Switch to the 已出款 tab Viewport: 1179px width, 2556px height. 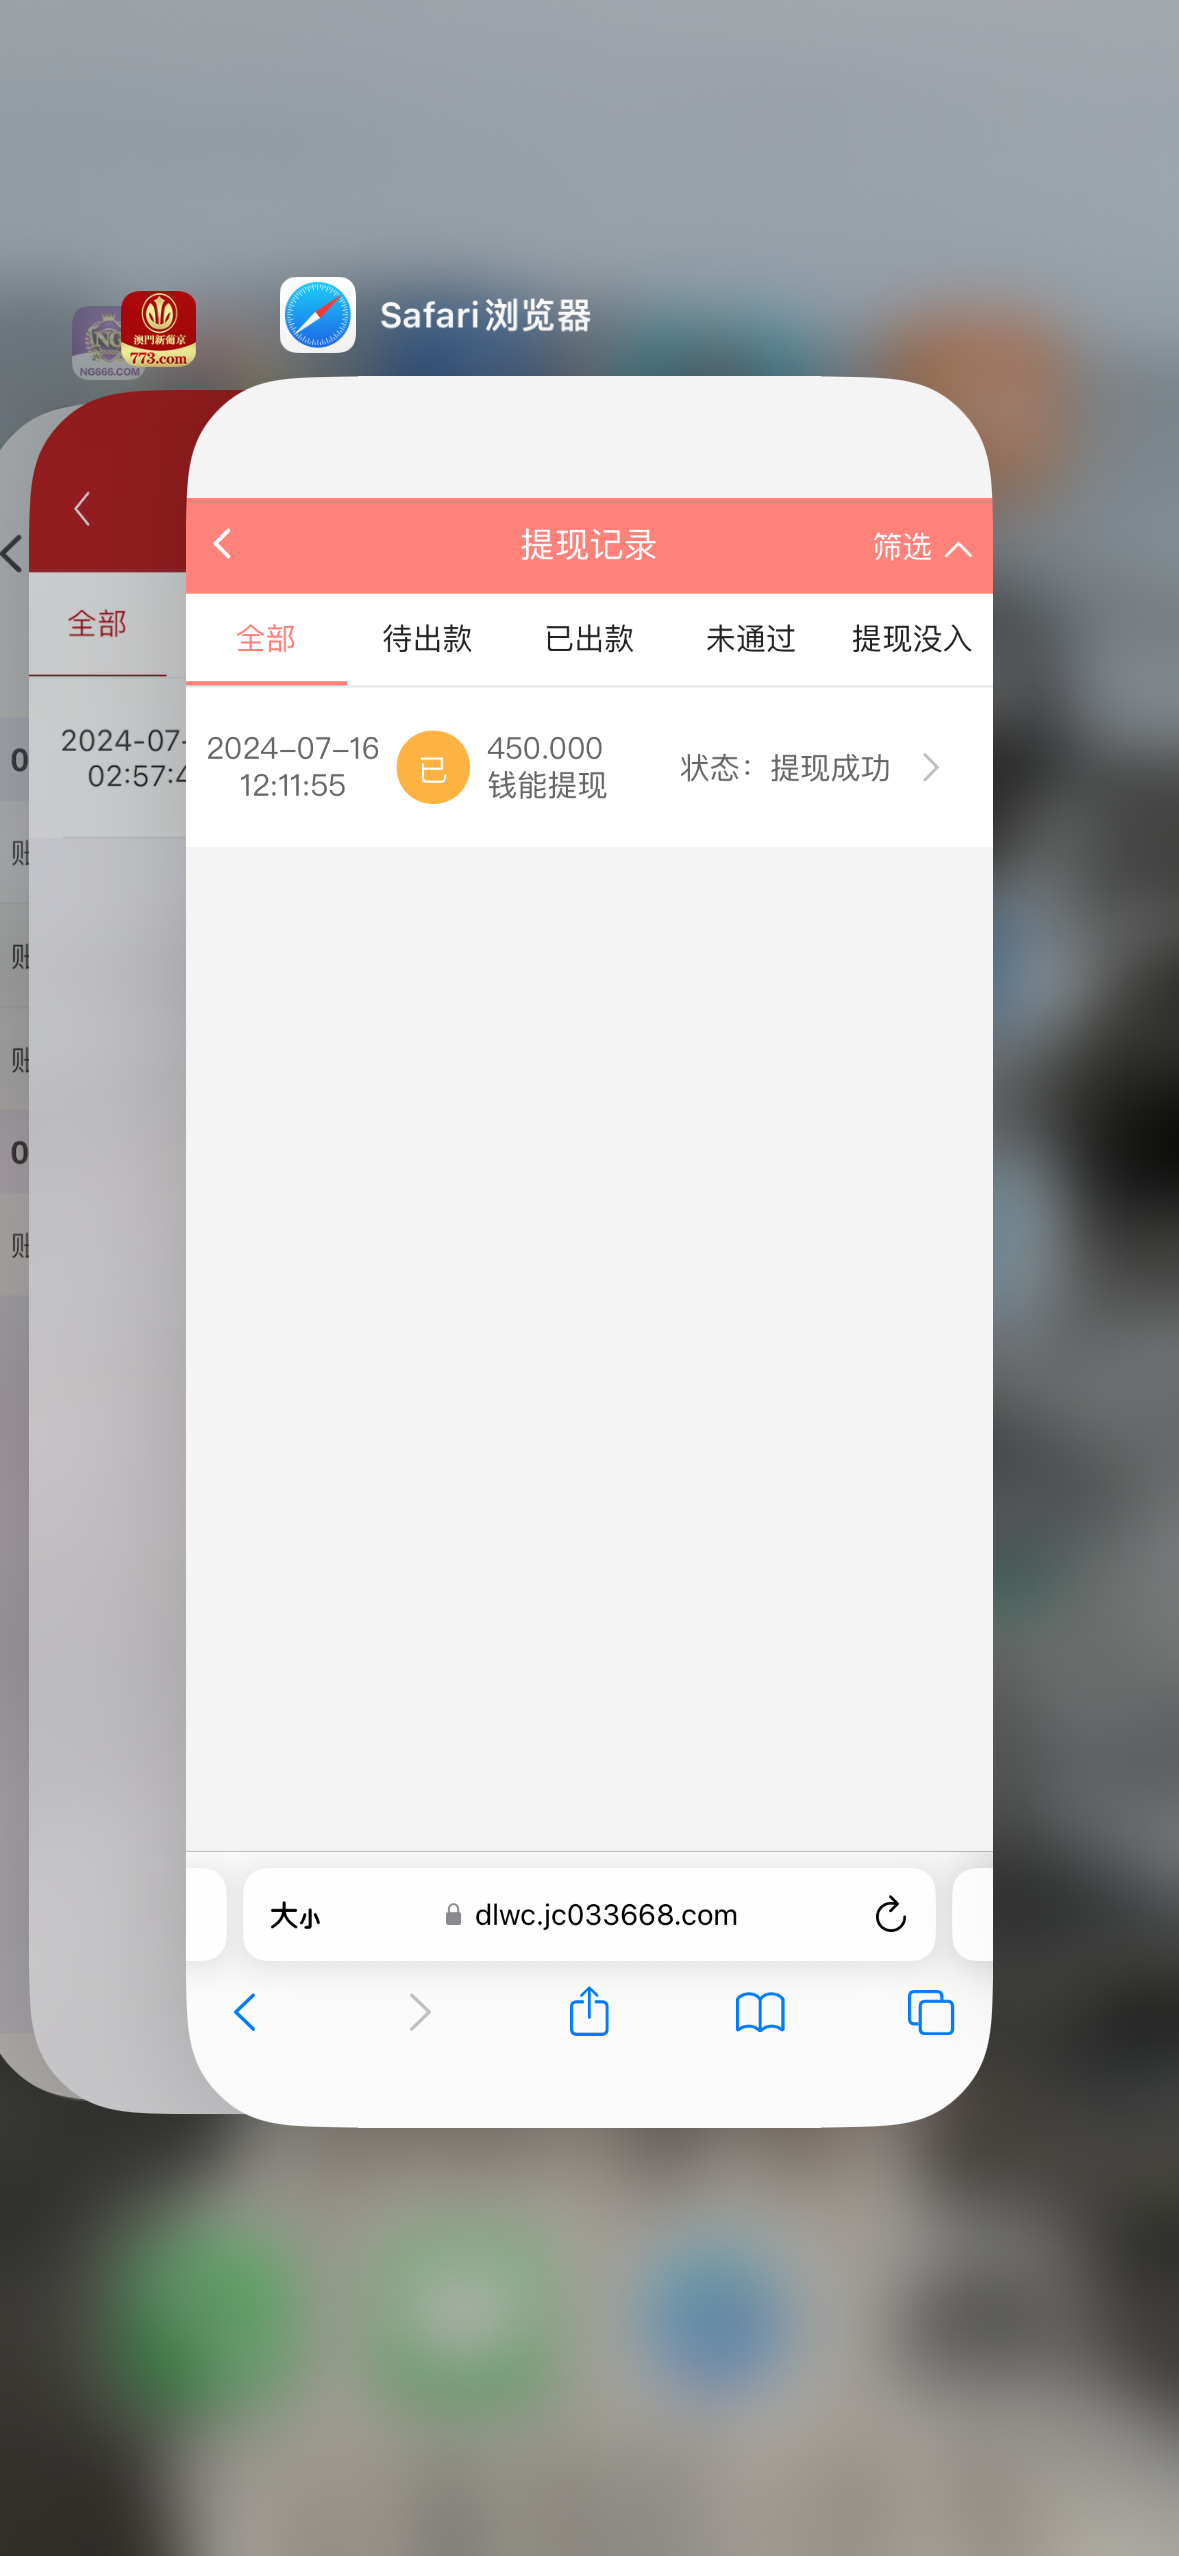(x=589, y=638)
